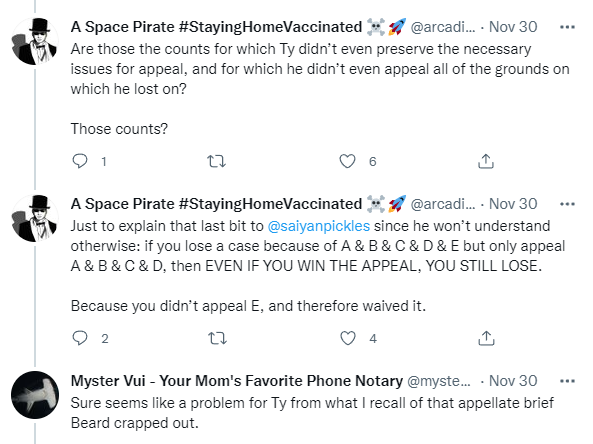
Task: Share the 'waived it' tweet
Action: tap(486, 338)
